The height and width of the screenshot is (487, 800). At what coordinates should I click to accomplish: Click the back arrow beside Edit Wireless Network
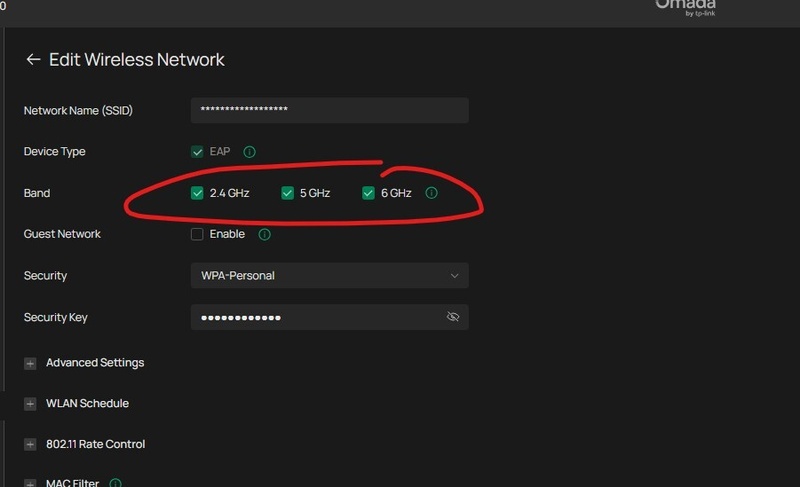tap(33, 60)
